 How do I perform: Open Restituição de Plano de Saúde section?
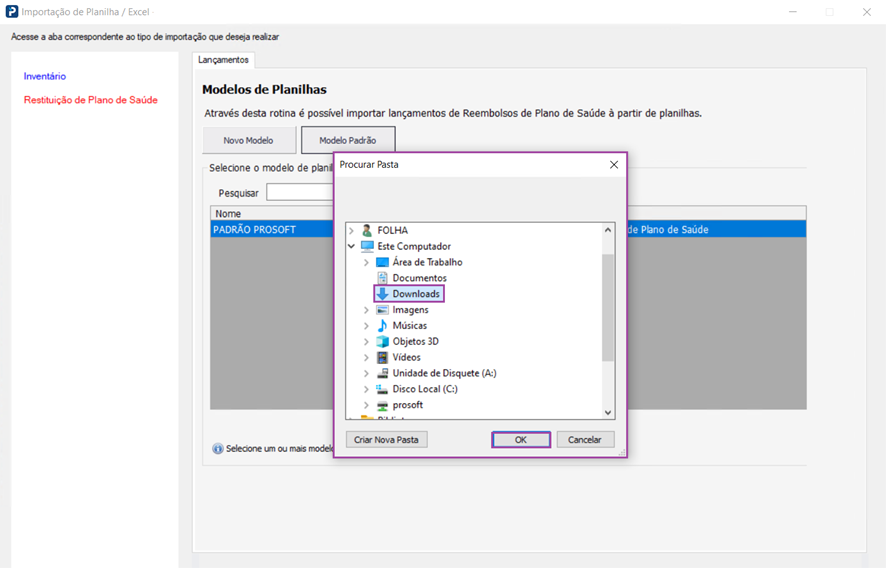pos(90,100)
